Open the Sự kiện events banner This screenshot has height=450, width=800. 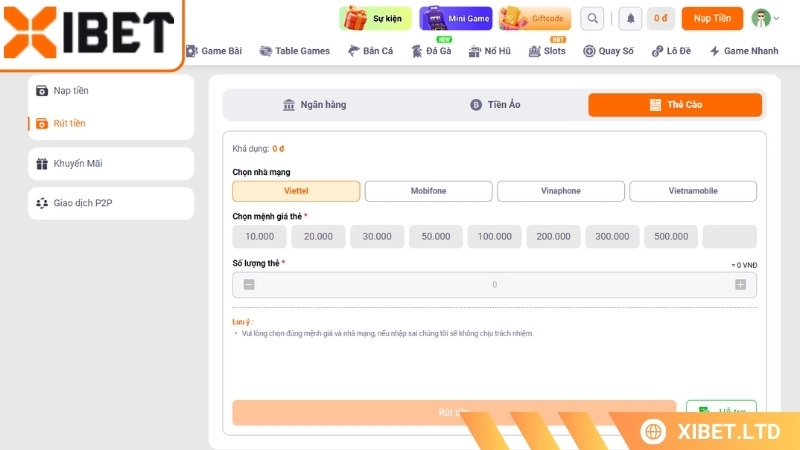[x=376, y=18]
